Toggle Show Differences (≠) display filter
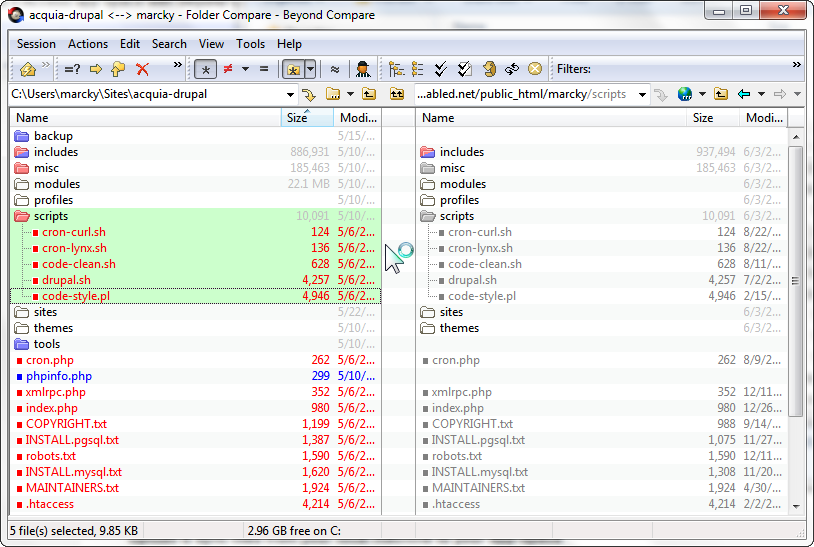The height and width of the screenshot is (547, 814). tap(228, 69)
